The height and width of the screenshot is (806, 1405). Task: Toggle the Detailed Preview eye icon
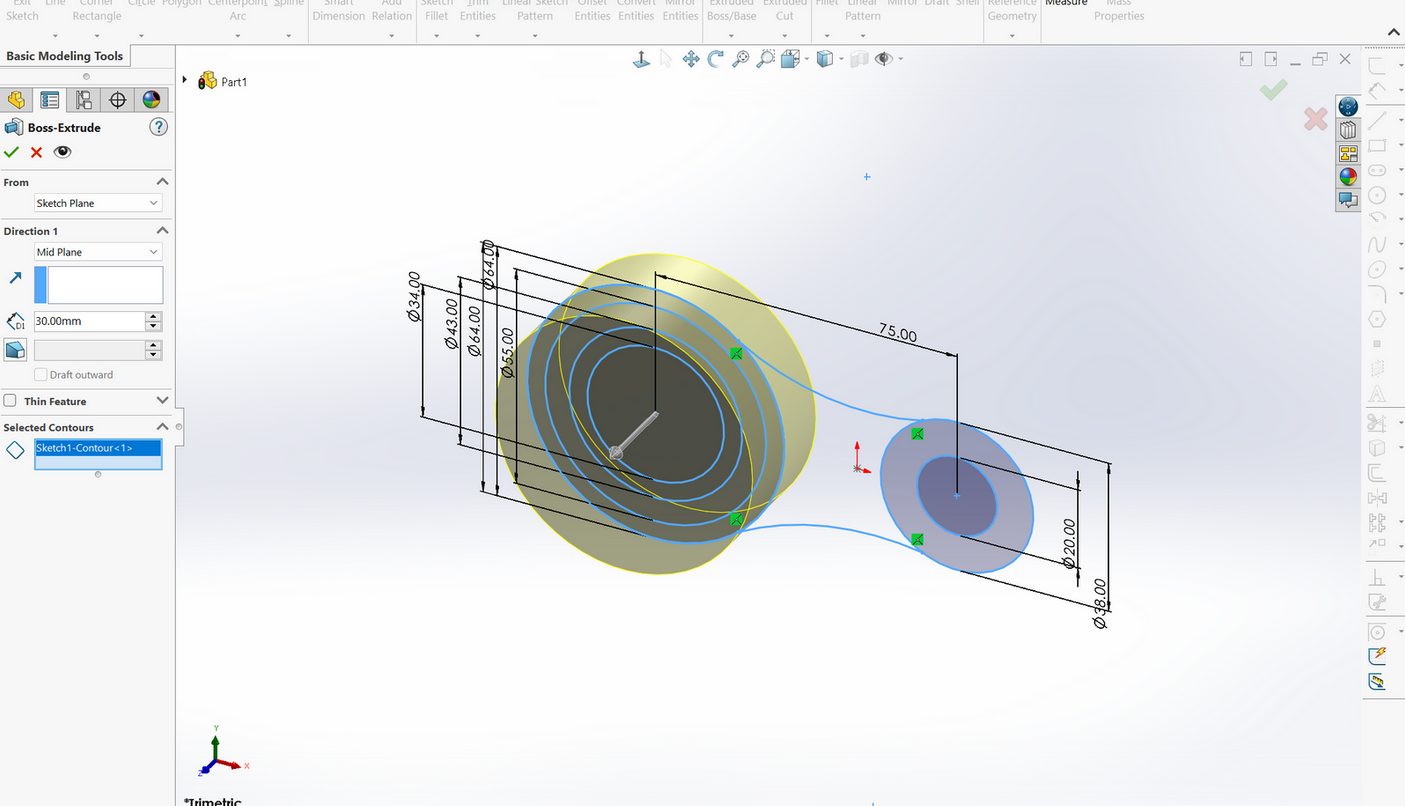pyautogui.click(x=63, y=152)
